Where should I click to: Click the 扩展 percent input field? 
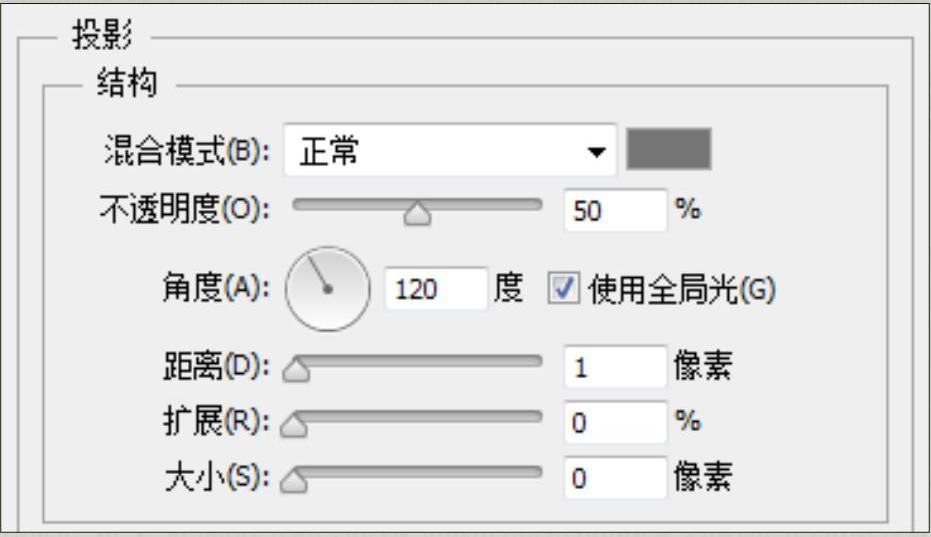point(614,423)
